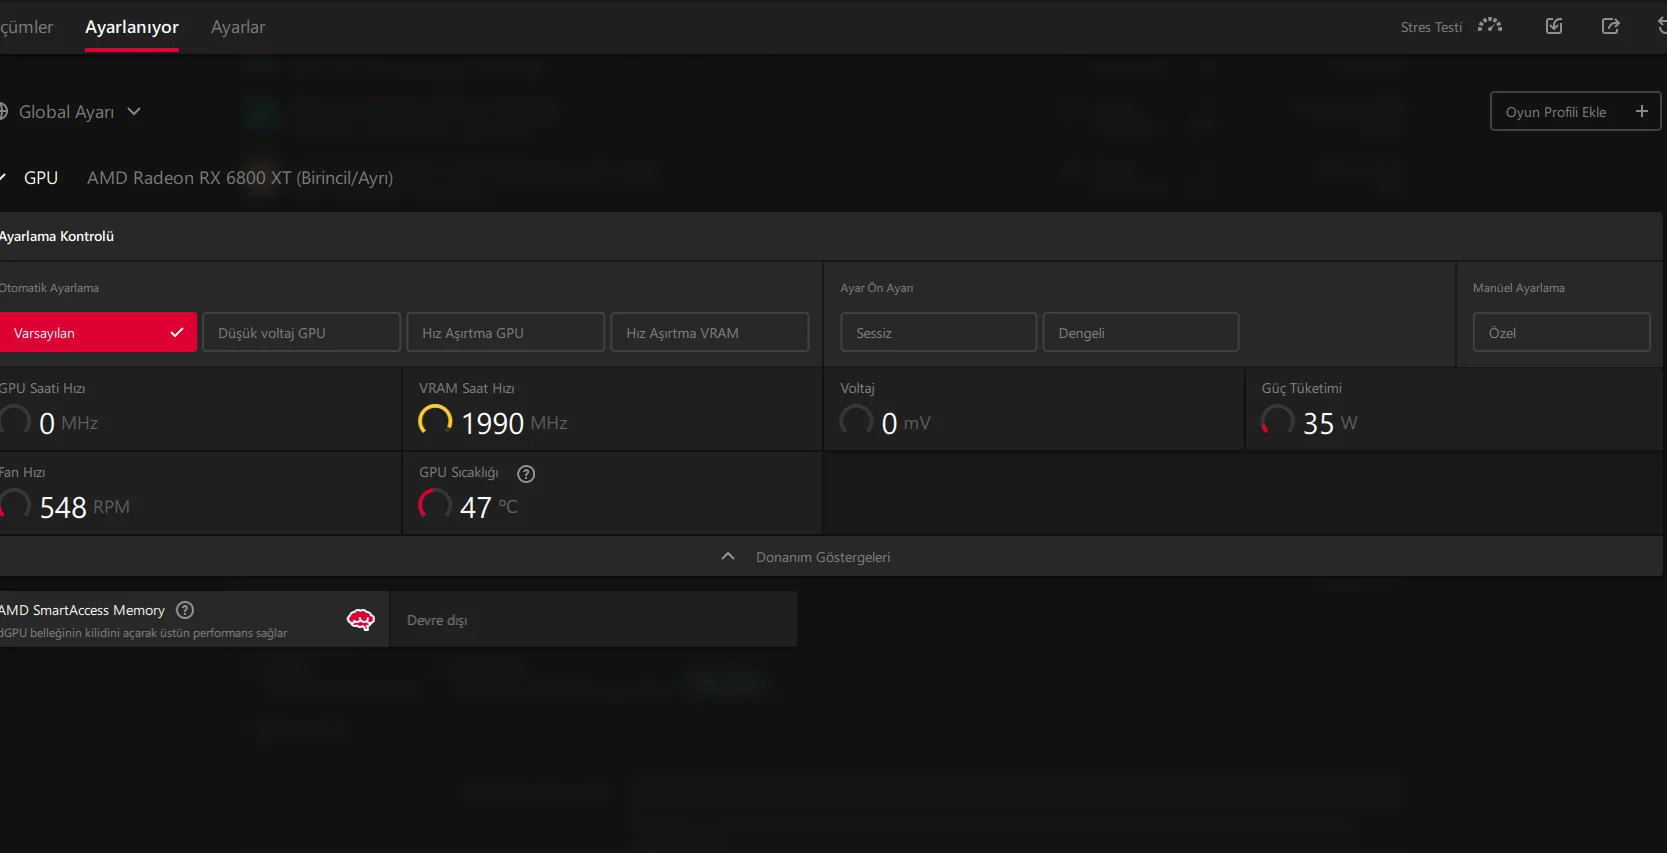Click the "GPU Saati Hızı" label
The image size is (1667, 853).
43,388
